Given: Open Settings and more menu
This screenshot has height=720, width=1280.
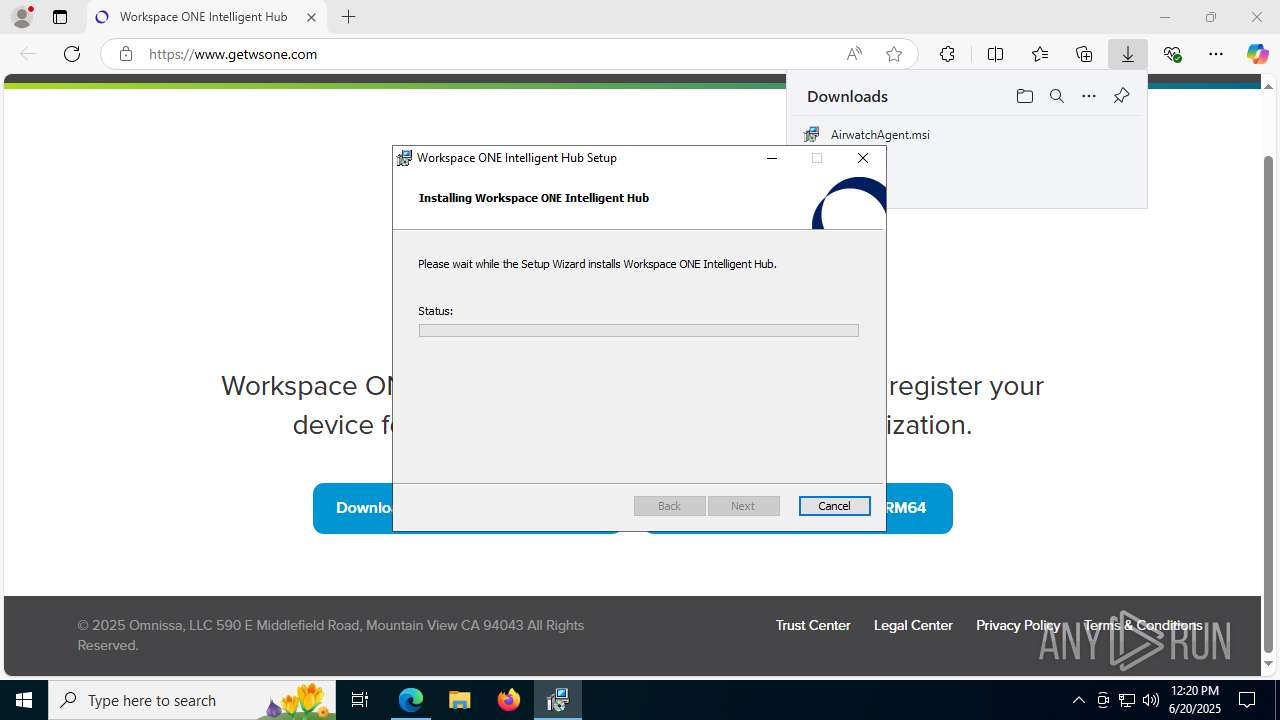Looking at the screenshot, I should [x=1216, y=54].
